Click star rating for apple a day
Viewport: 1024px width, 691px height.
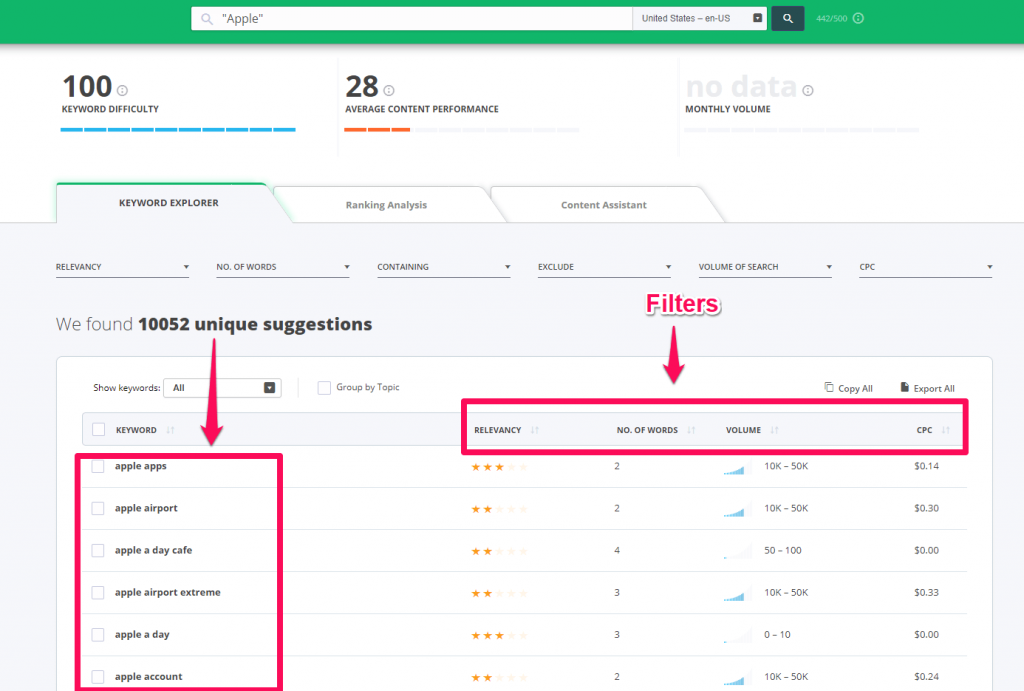pyautogui.click(x=500, y=635)
